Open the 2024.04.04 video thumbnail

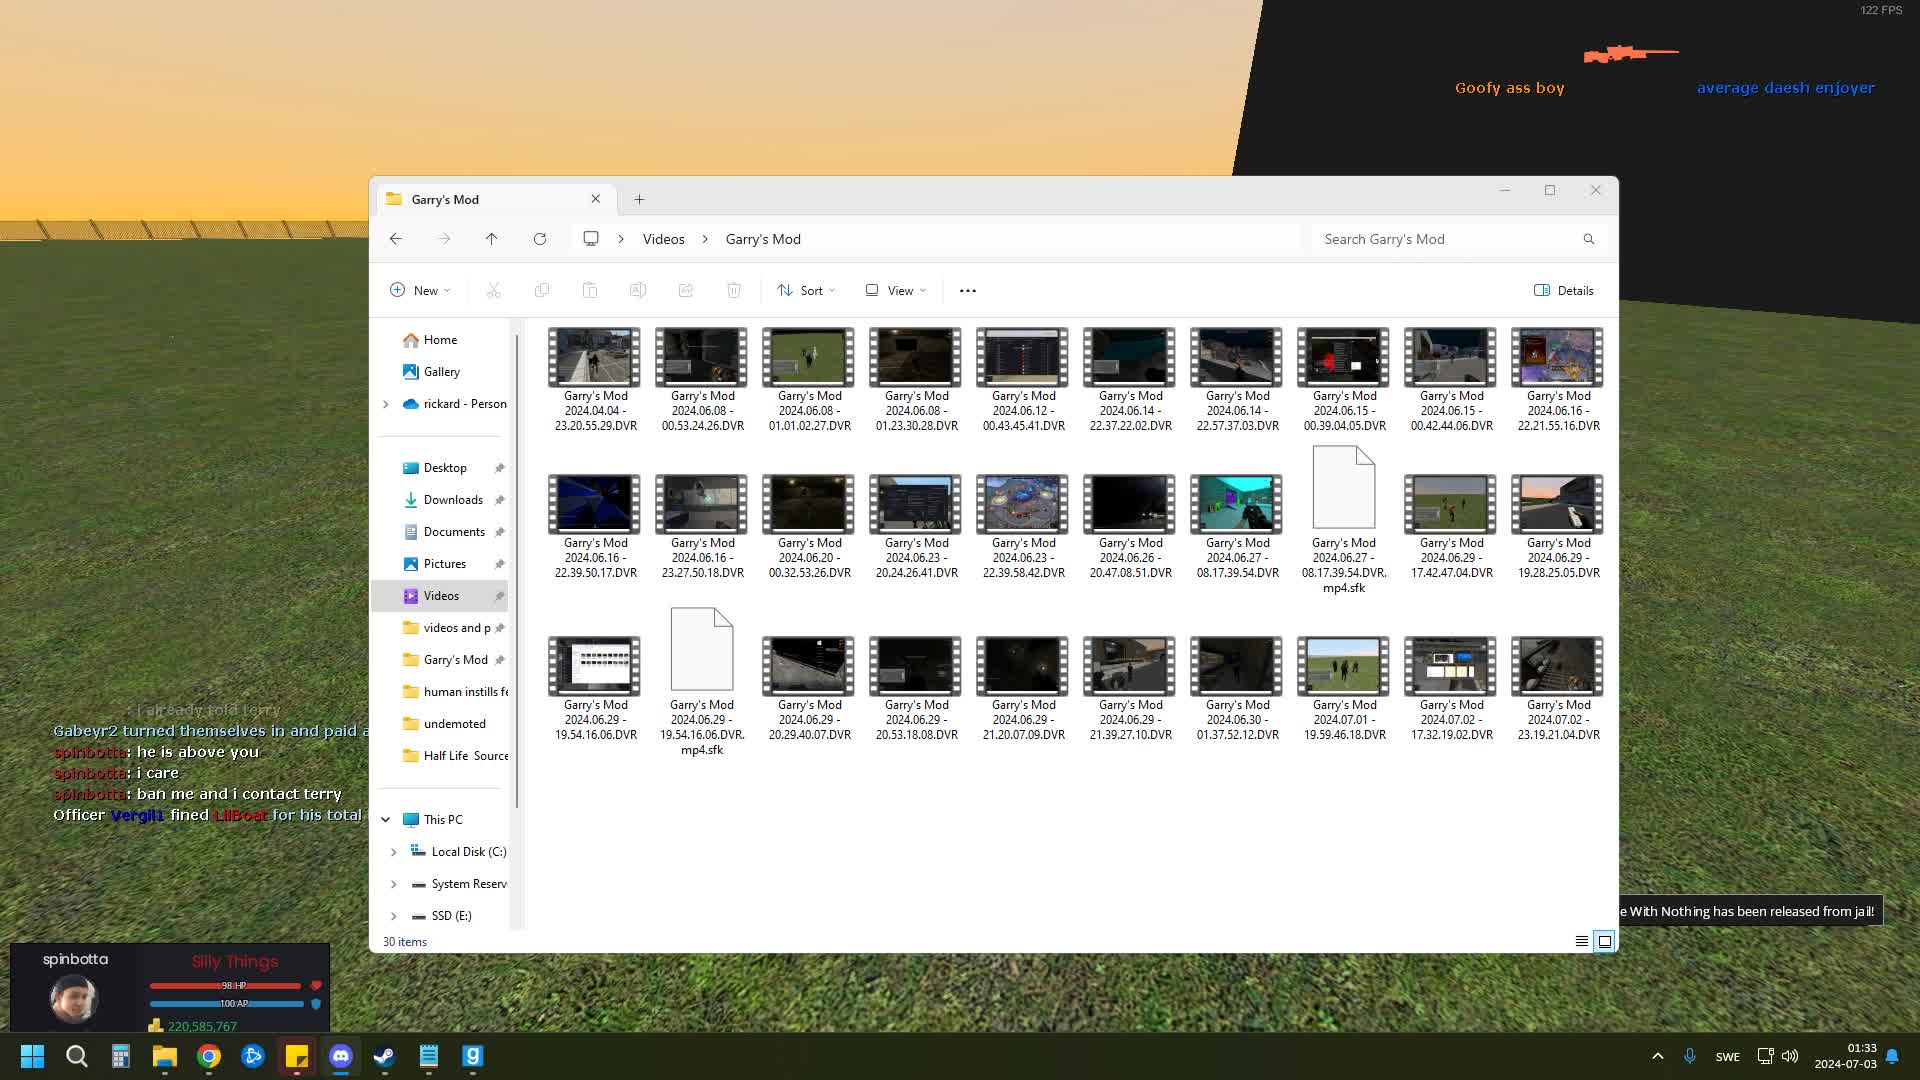[593, 357]
